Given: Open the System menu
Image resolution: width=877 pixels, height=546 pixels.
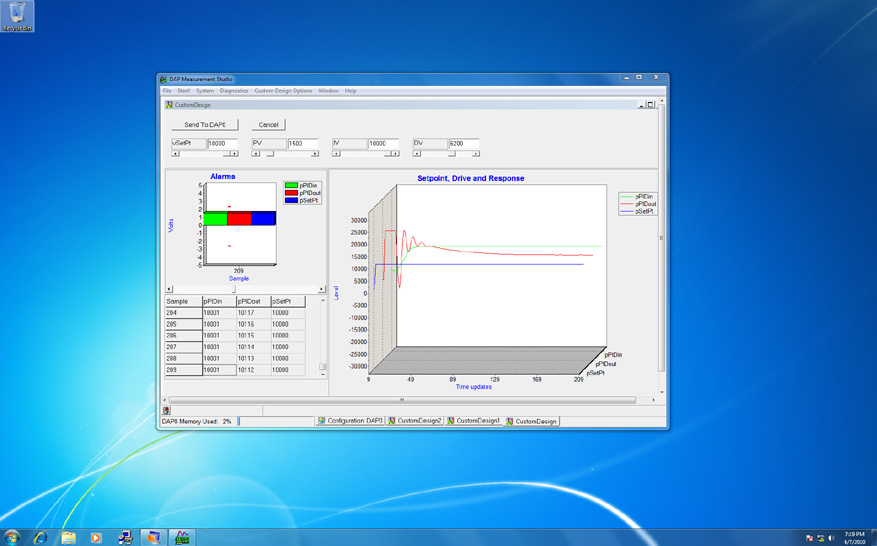Looking at the screenshot, I should coord(205,91).
